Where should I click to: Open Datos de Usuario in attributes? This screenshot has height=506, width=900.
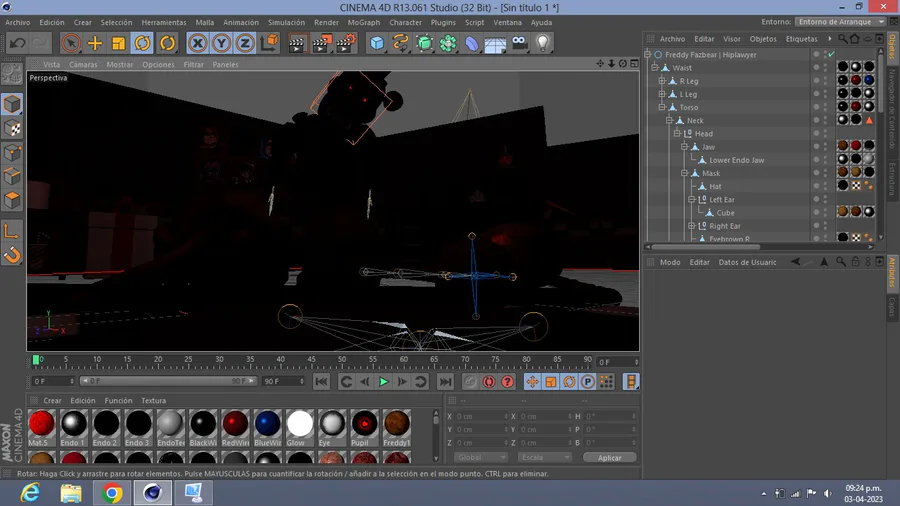[747, 262]
